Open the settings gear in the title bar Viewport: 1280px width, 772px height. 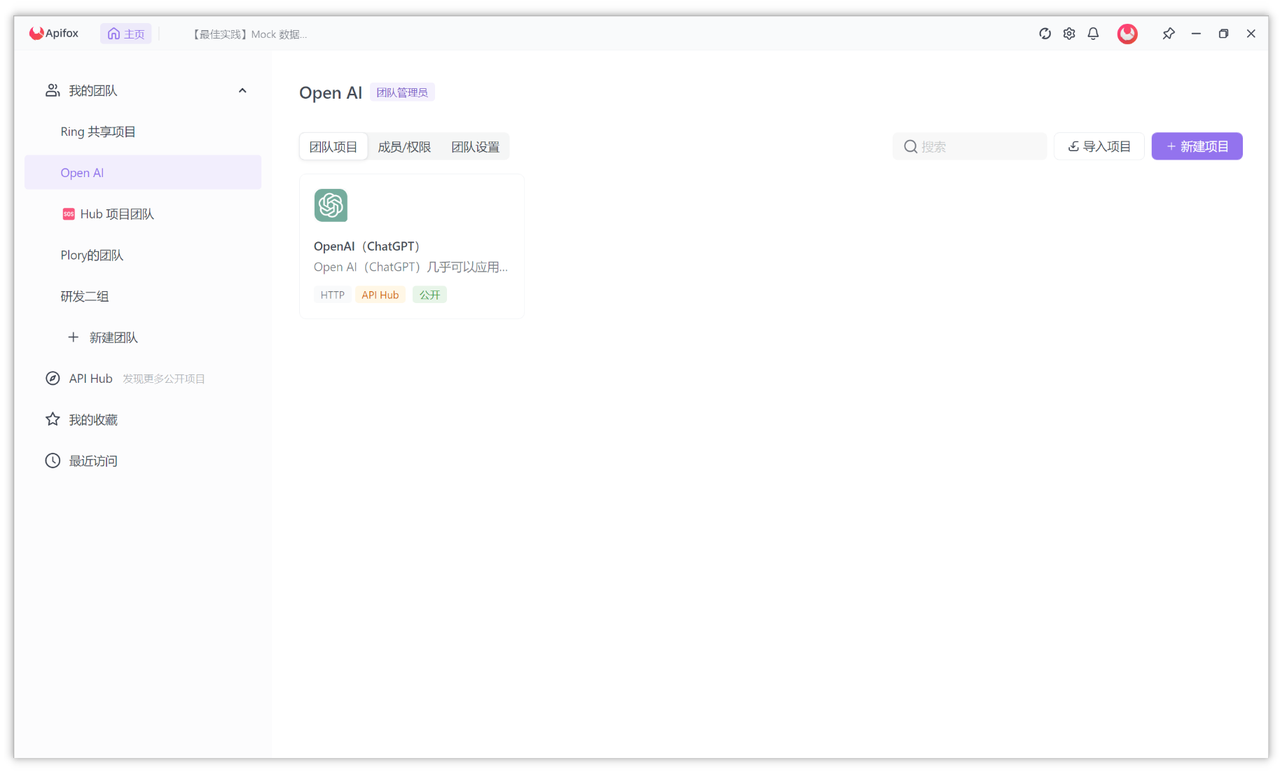click(x=1068, y=33)
